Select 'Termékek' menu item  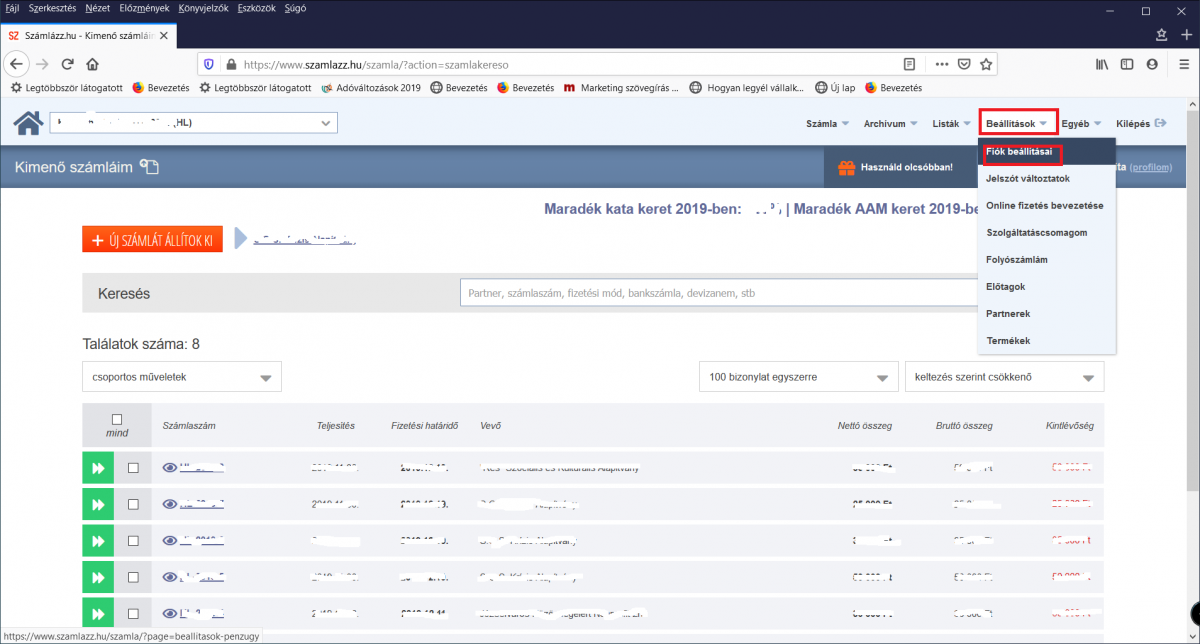[1047, 340]
